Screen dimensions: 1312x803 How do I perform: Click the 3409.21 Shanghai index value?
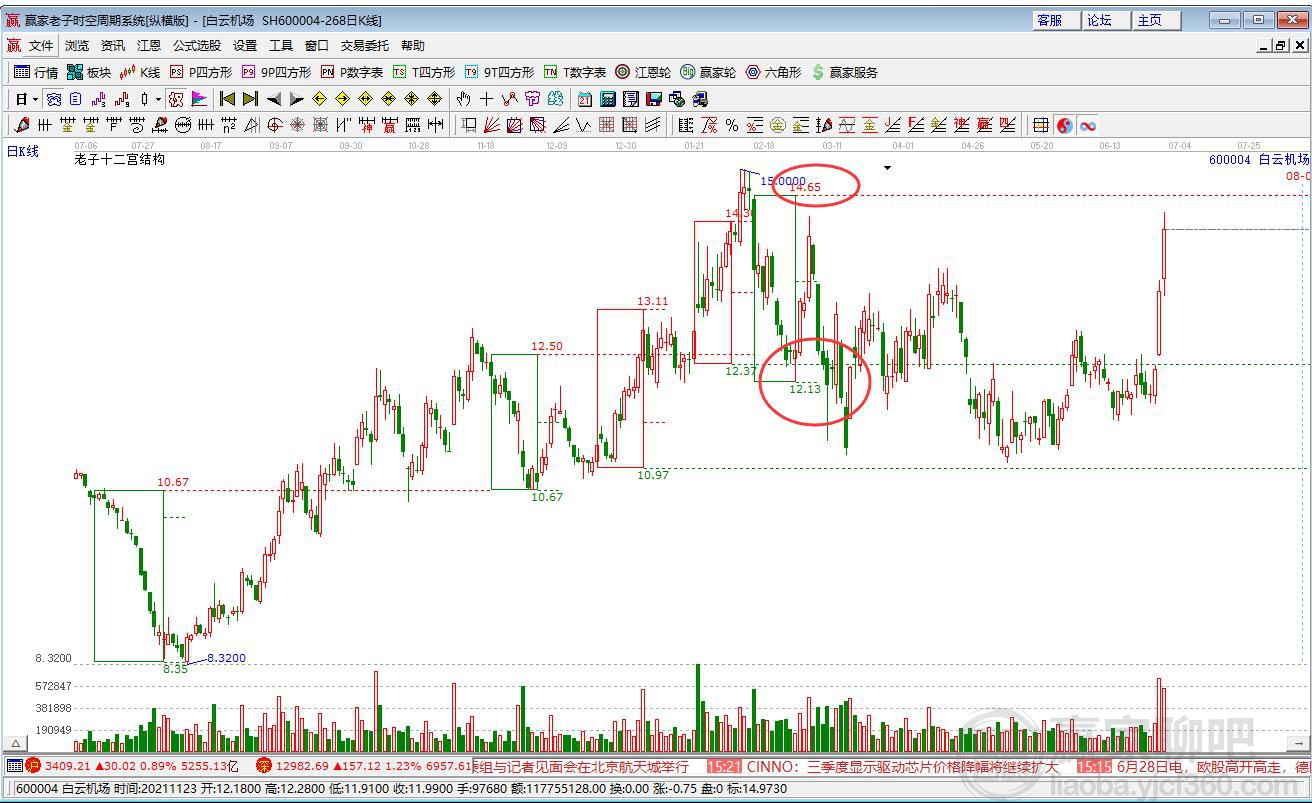[68, 766]
